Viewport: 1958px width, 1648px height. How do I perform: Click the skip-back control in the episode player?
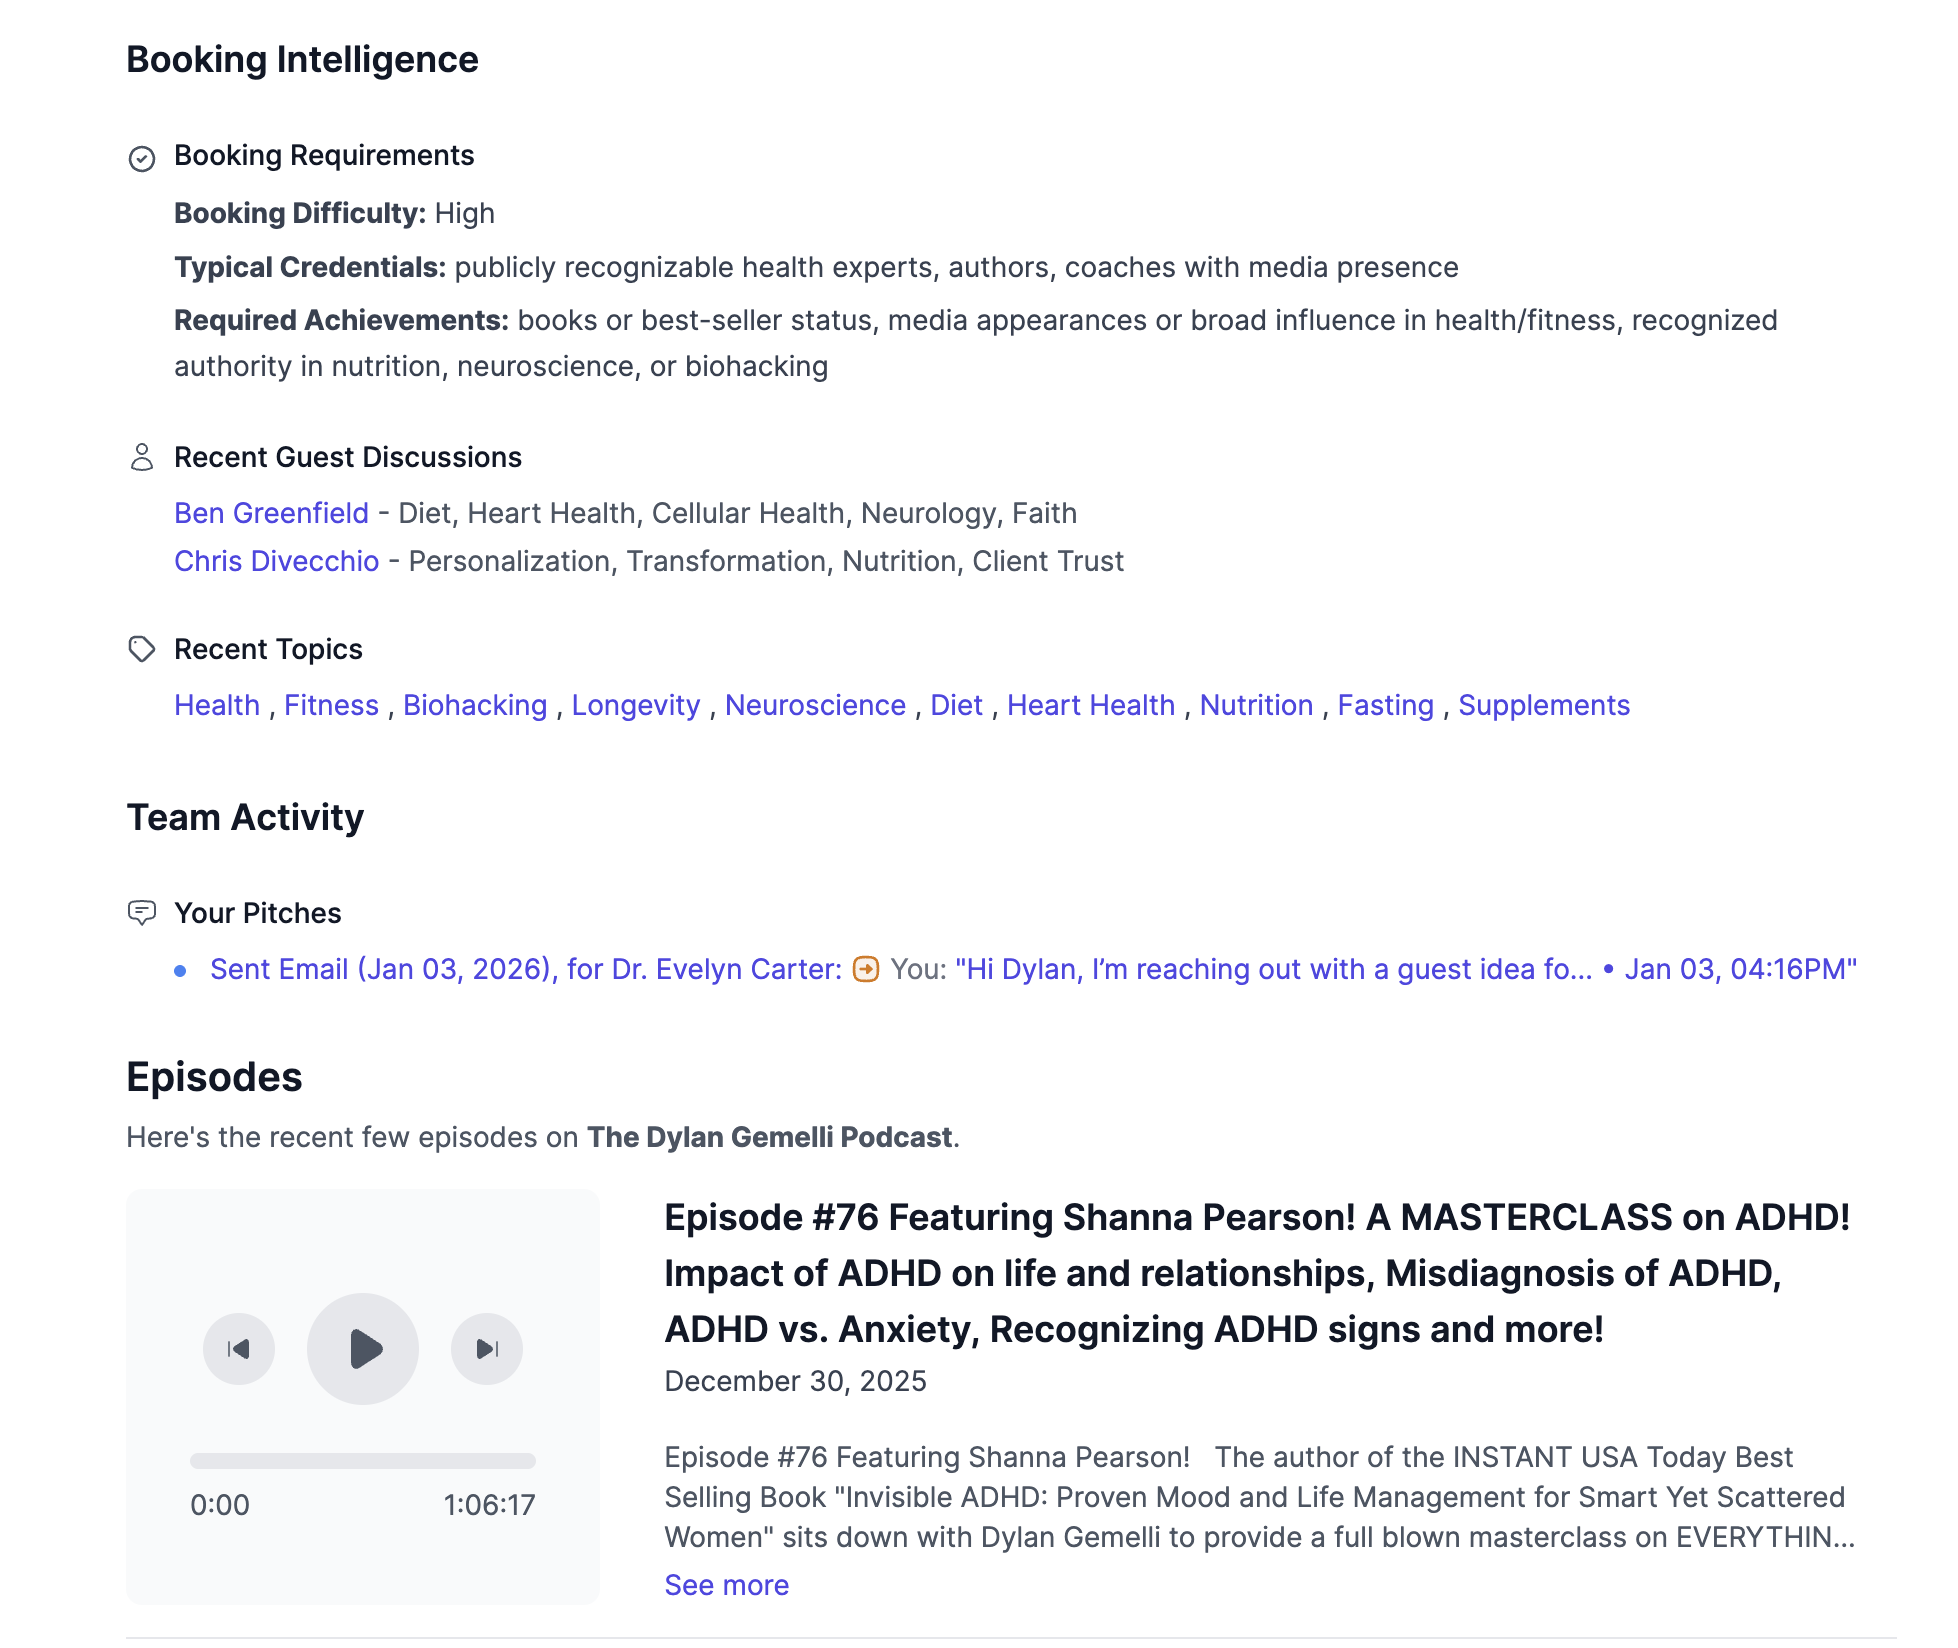click(238, 1348)
